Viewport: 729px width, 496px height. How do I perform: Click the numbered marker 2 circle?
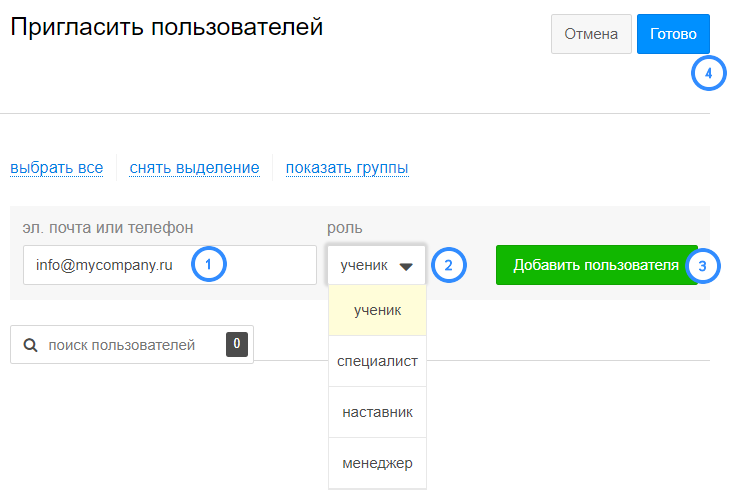[x=449, y=265]
